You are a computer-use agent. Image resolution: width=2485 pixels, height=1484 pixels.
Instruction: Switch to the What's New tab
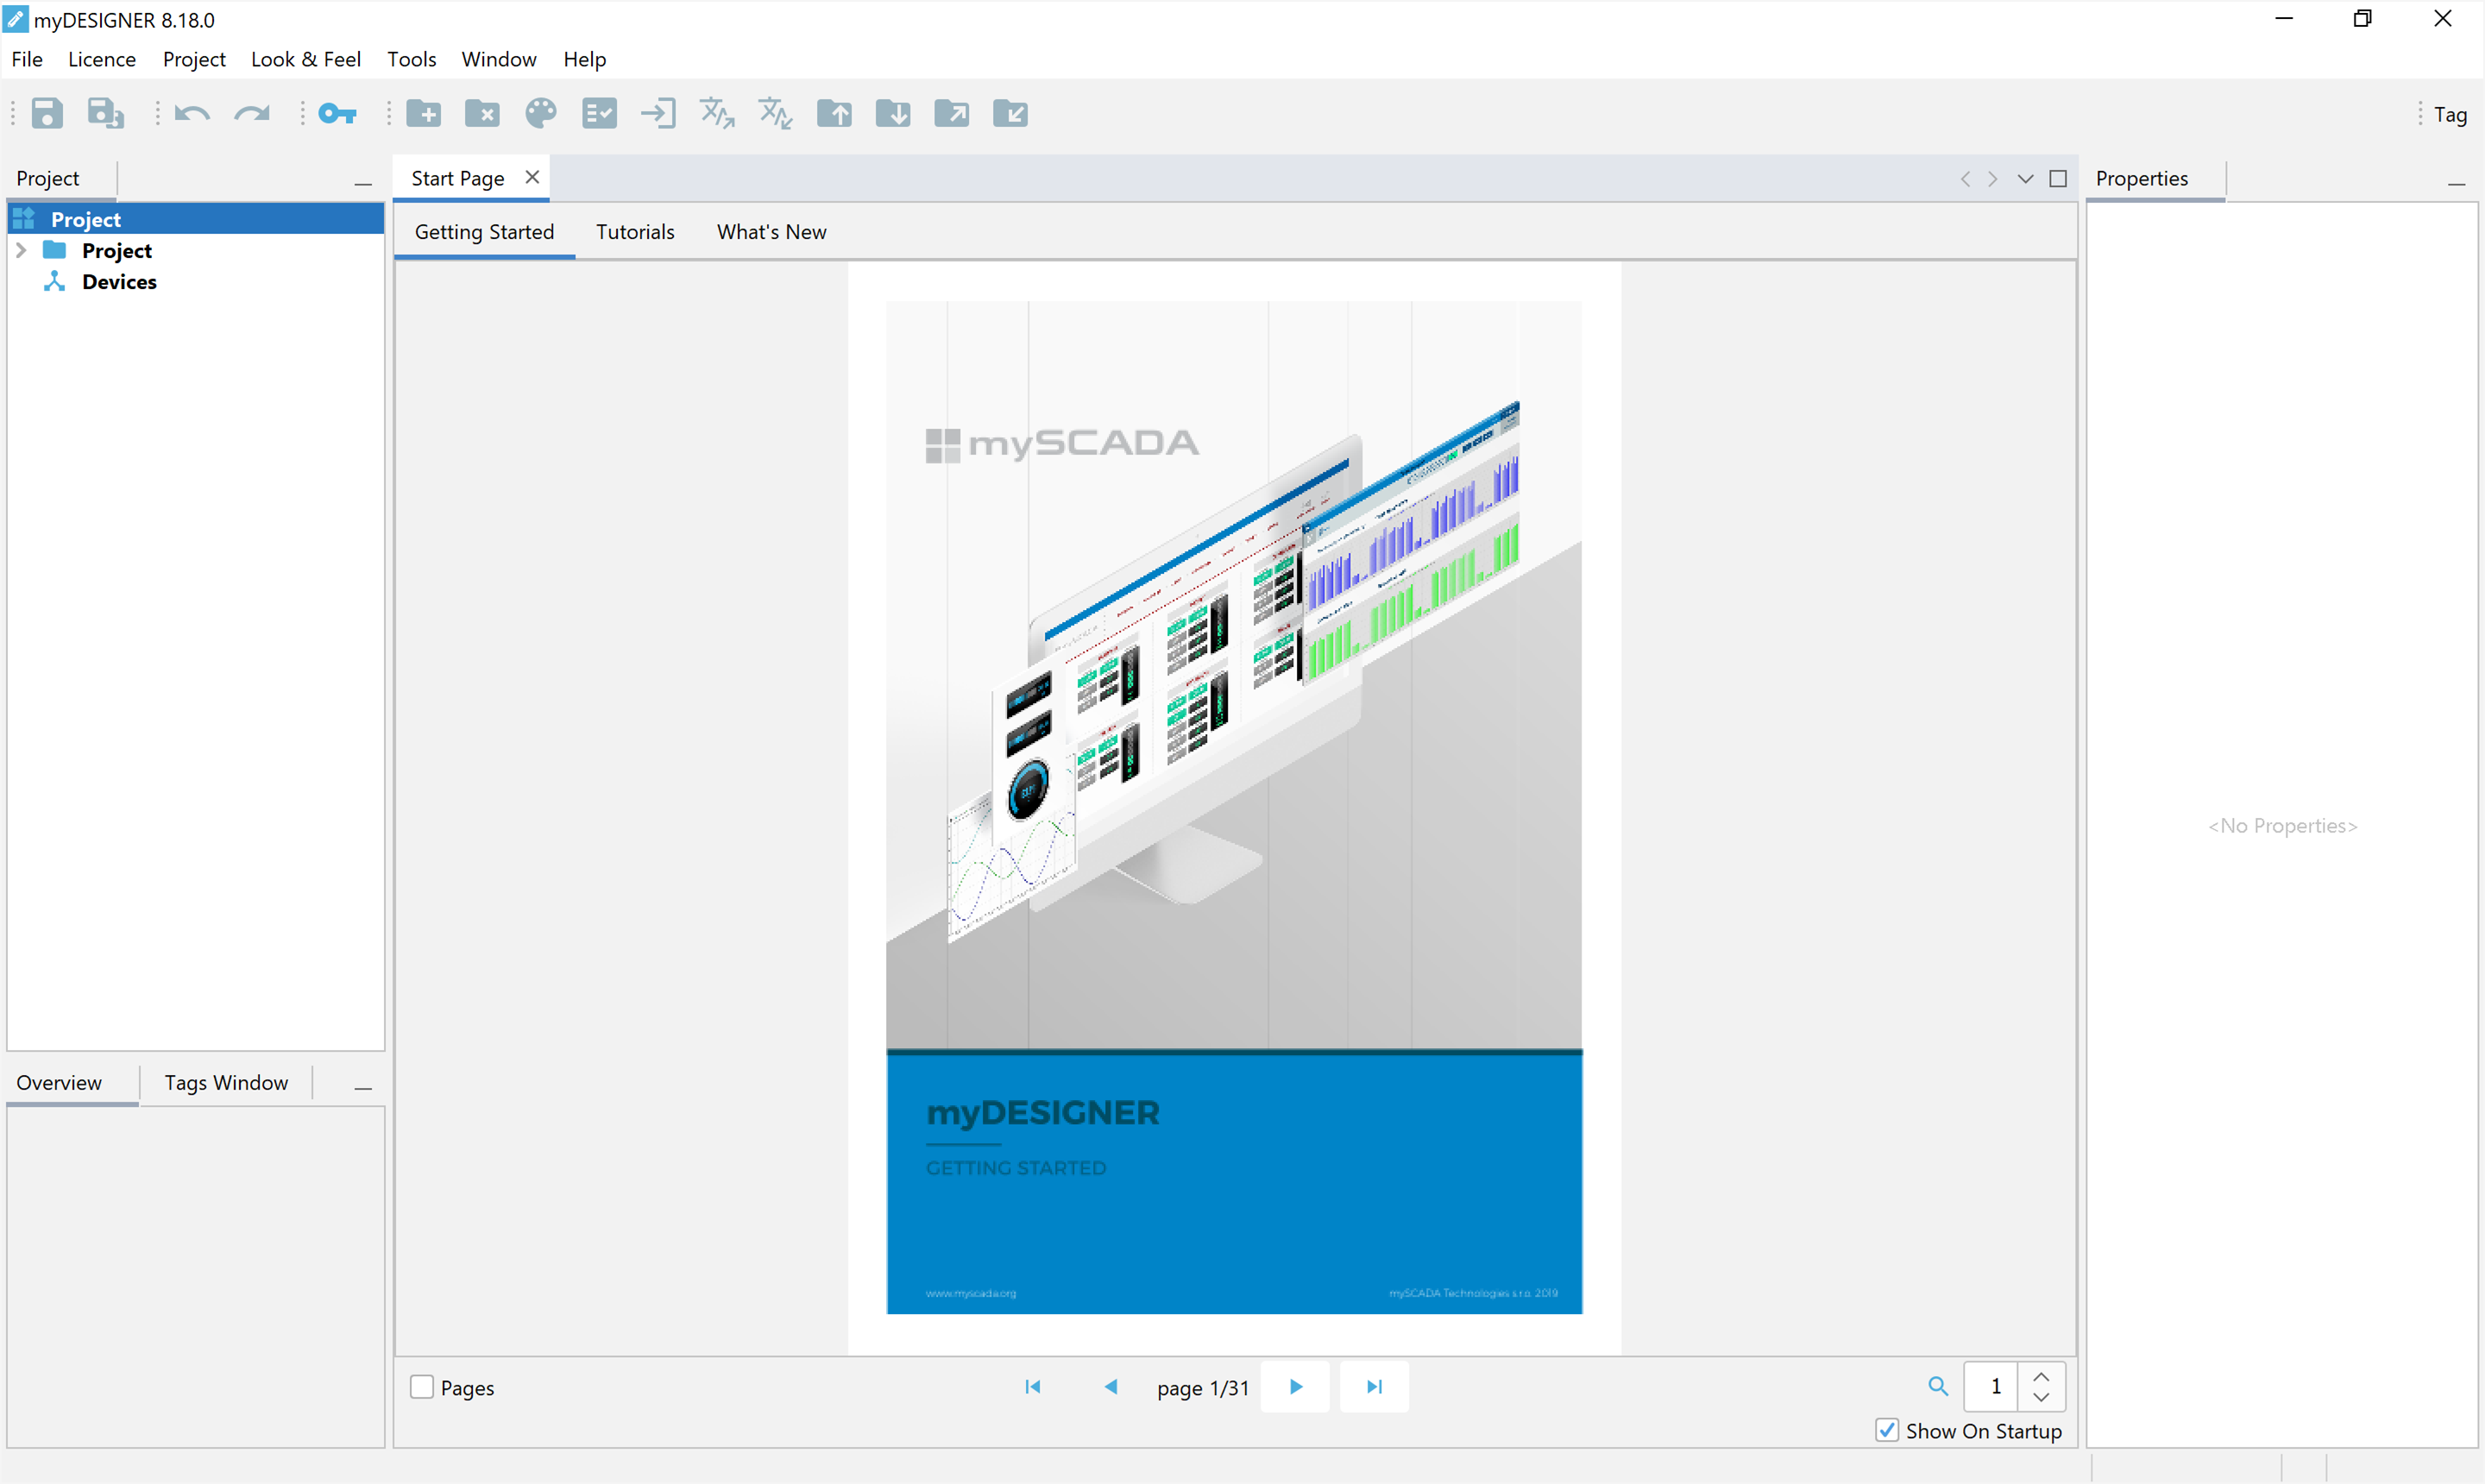point(772,232)
